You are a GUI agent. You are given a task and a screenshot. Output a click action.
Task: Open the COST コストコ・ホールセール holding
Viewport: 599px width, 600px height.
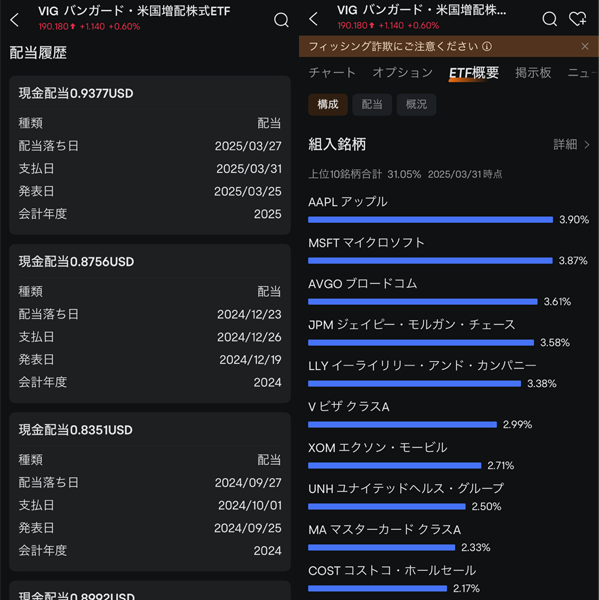(449, 579)
